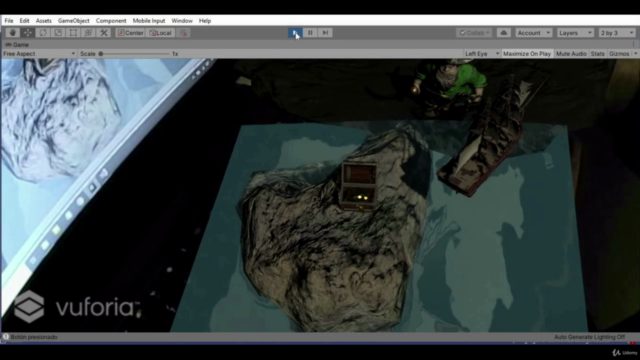Open the Help menu
This screenshot has height=360, width=640.
tap(204, 20)
